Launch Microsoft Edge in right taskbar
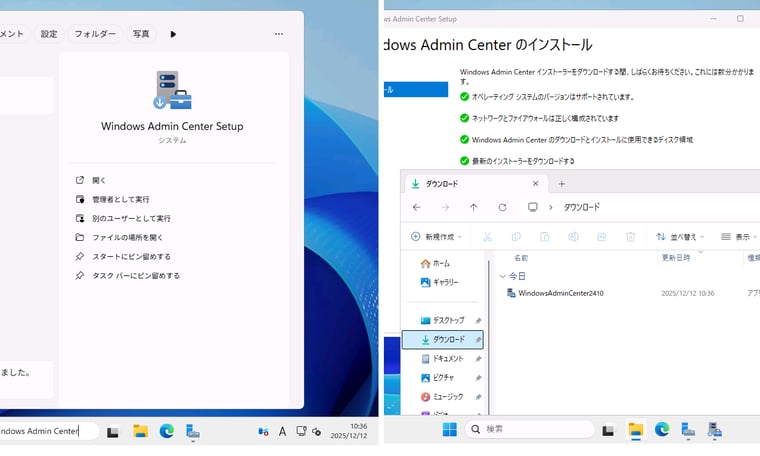This screenshot has height=456, width=760. pyautogui.click(x=662, y=429)
